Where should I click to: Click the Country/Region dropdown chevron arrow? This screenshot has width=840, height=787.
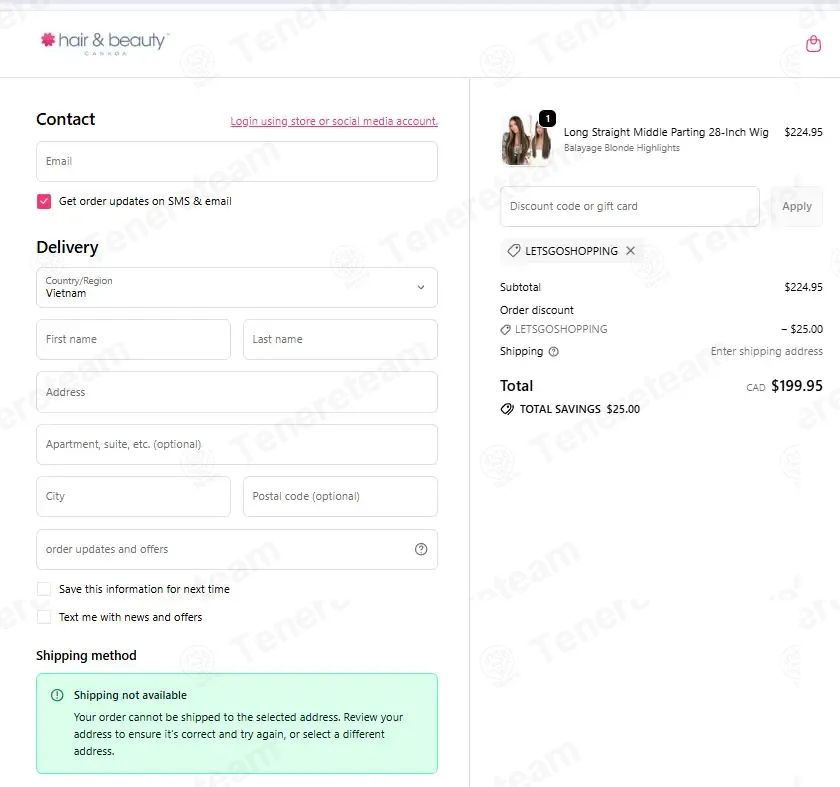pos(421,288)
